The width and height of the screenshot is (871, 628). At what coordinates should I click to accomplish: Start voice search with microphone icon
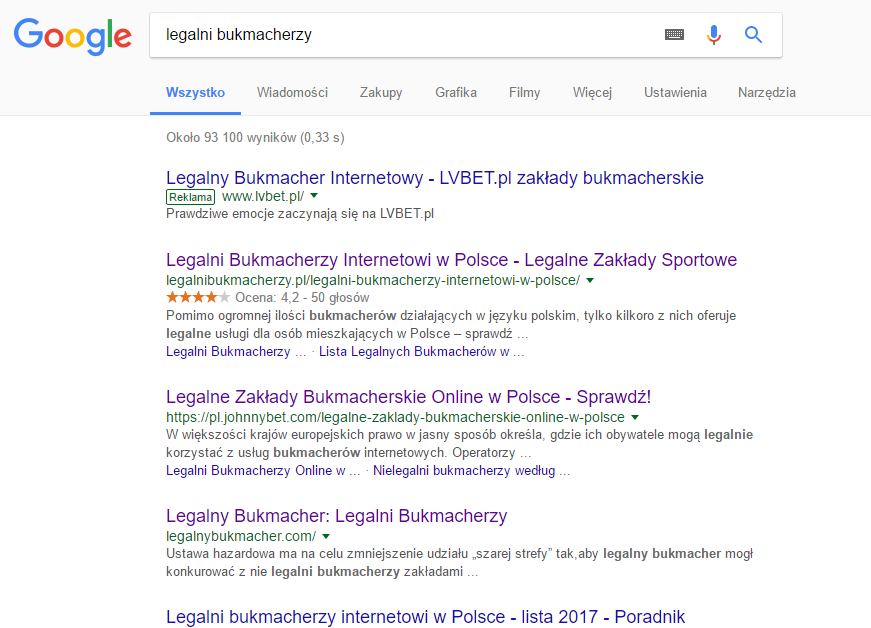(x=714, y=35)
